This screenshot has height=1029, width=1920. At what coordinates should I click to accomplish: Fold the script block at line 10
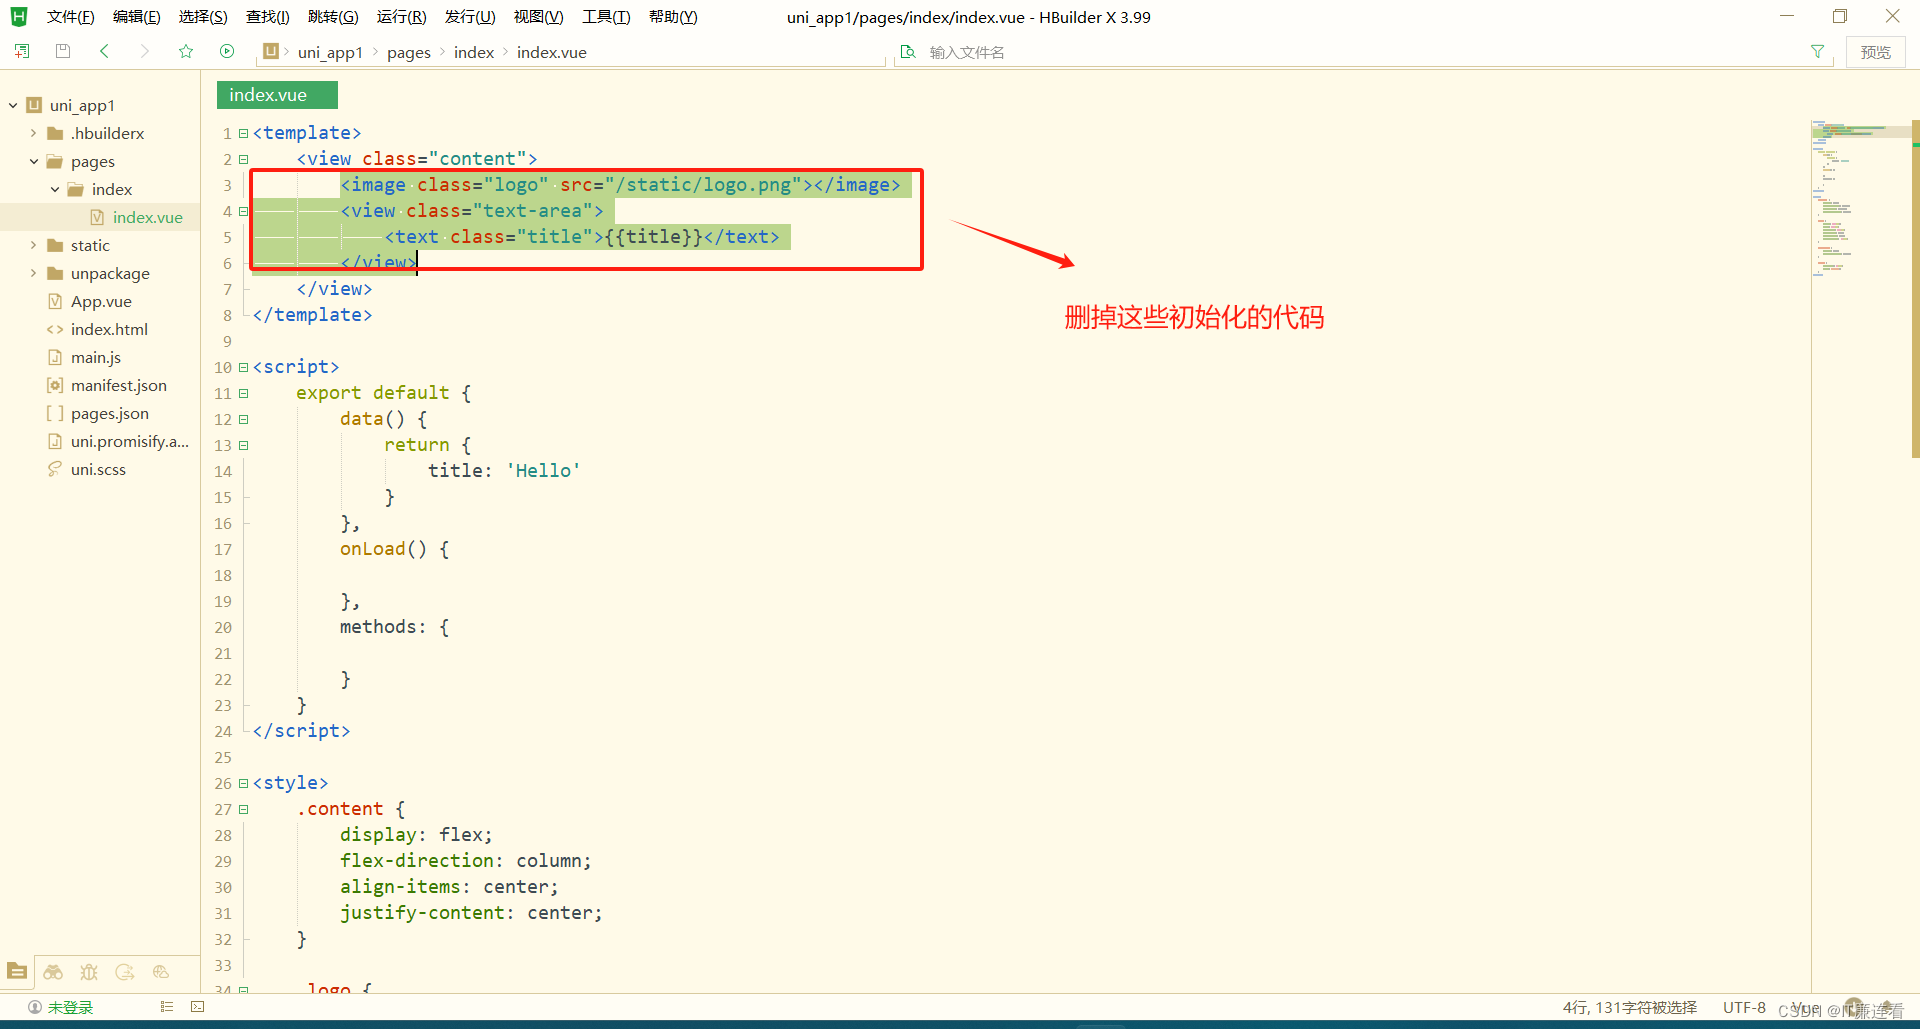[x=243, y=367]
